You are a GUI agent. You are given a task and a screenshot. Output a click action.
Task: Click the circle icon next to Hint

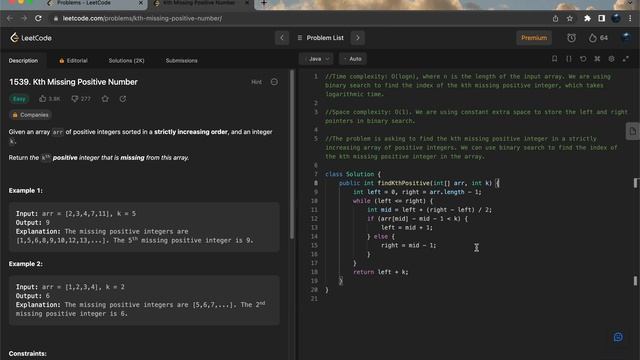(274, 82)
